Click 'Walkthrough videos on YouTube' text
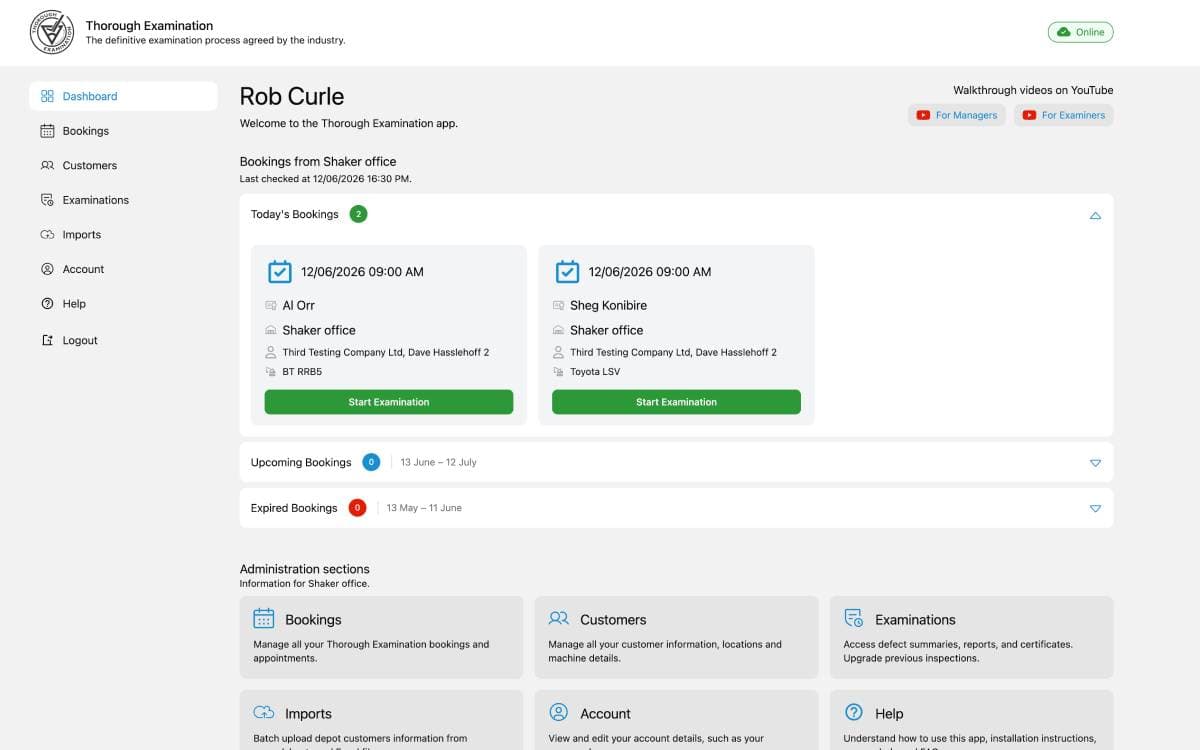Screen dimensions: 1200x750 tap(1033, 90)
